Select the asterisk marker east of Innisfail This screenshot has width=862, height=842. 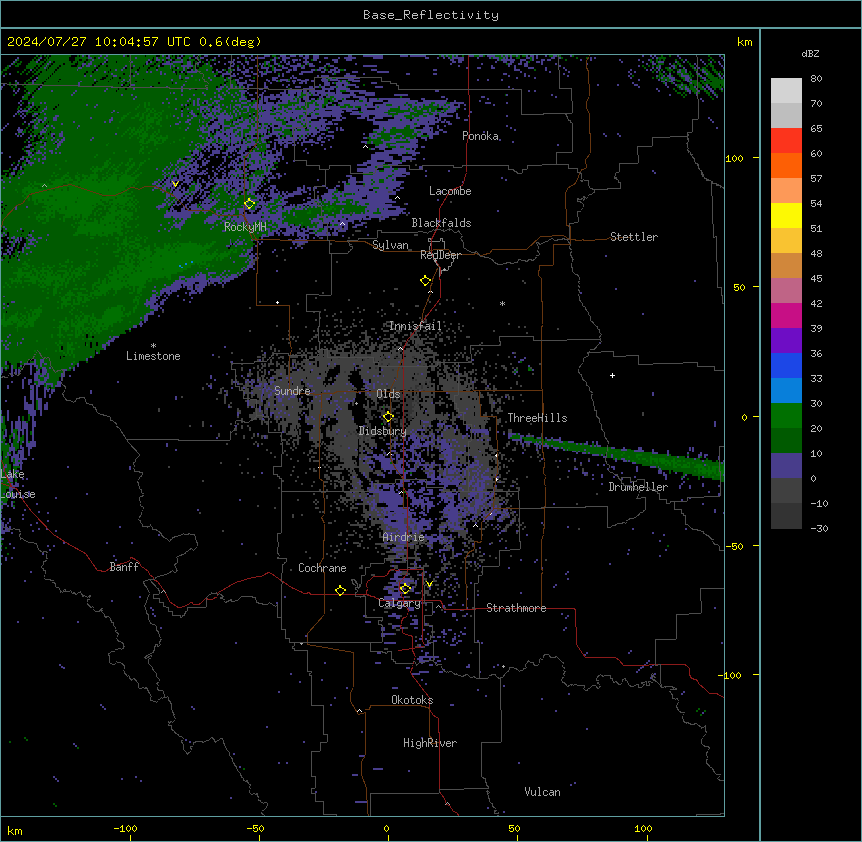point(502,303)
